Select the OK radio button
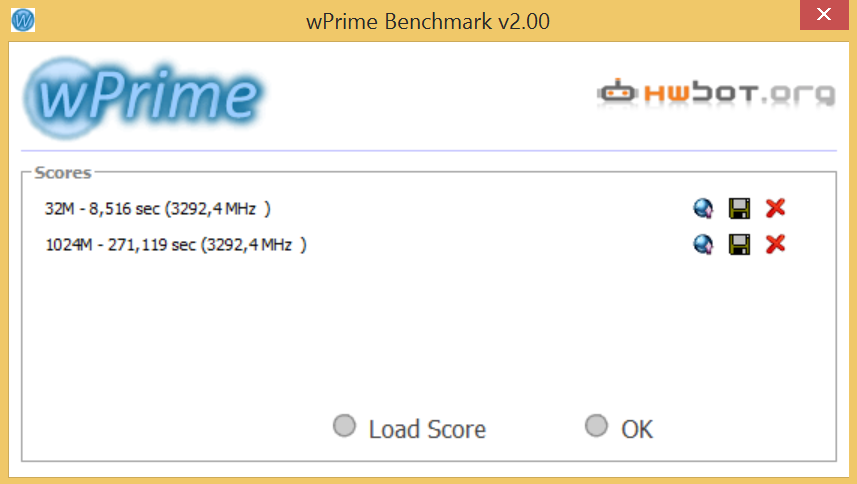This screenshot has width=857, height=484. [596, 426]
